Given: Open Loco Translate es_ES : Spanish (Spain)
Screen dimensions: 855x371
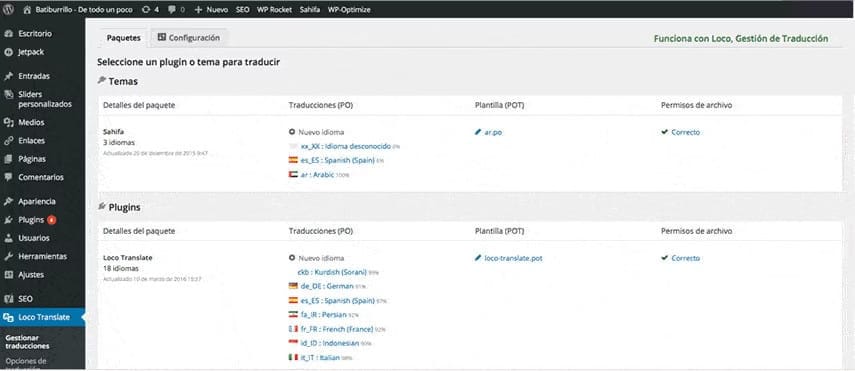Looking at the screenshot, I should pos(338,300).
